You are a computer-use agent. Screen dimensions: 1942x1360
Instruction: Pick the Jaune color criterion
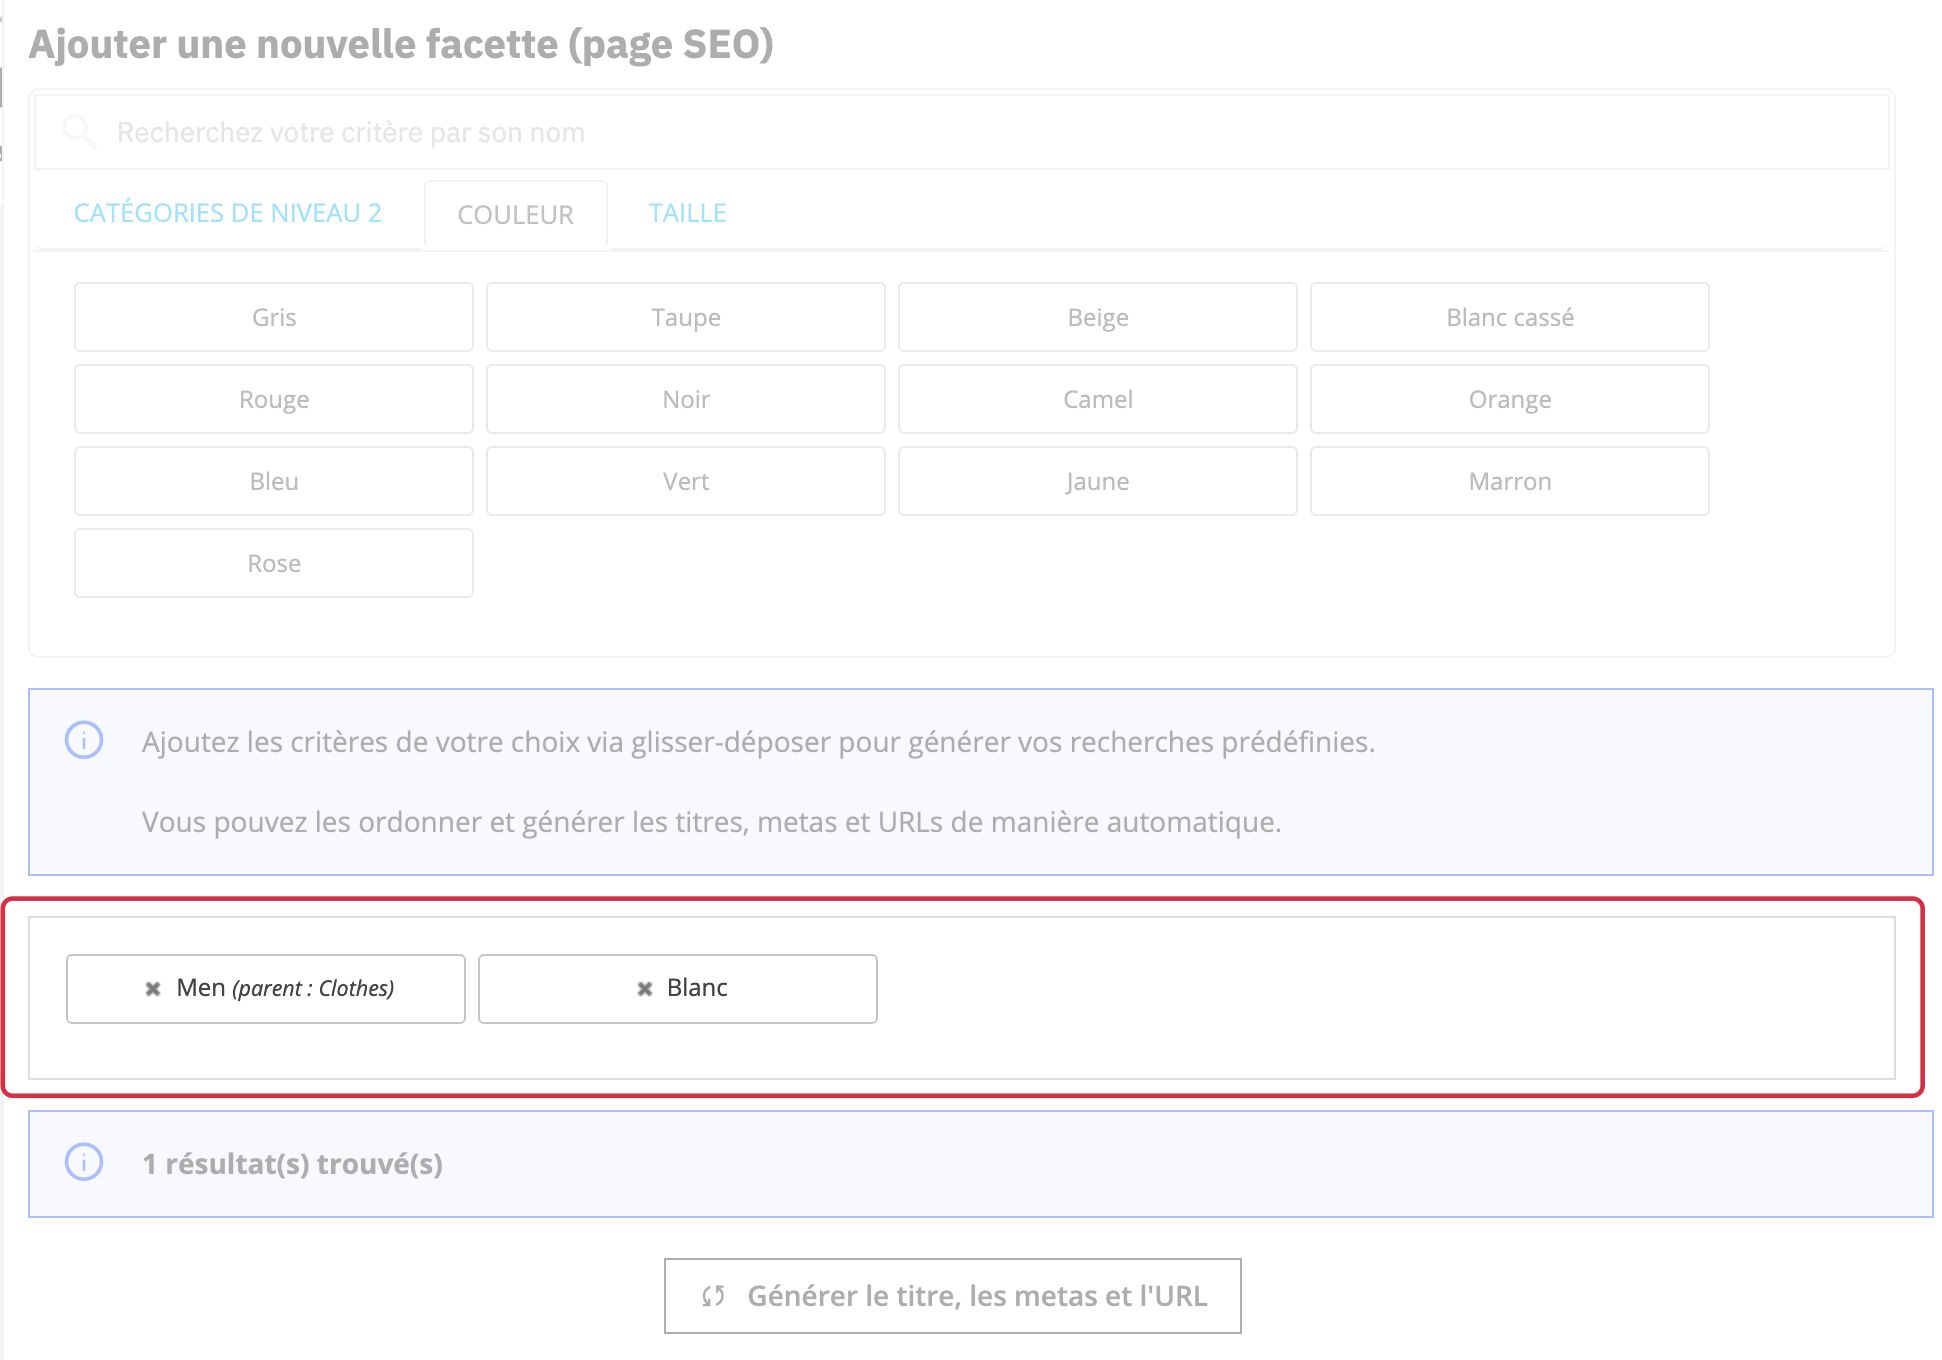1098,481
